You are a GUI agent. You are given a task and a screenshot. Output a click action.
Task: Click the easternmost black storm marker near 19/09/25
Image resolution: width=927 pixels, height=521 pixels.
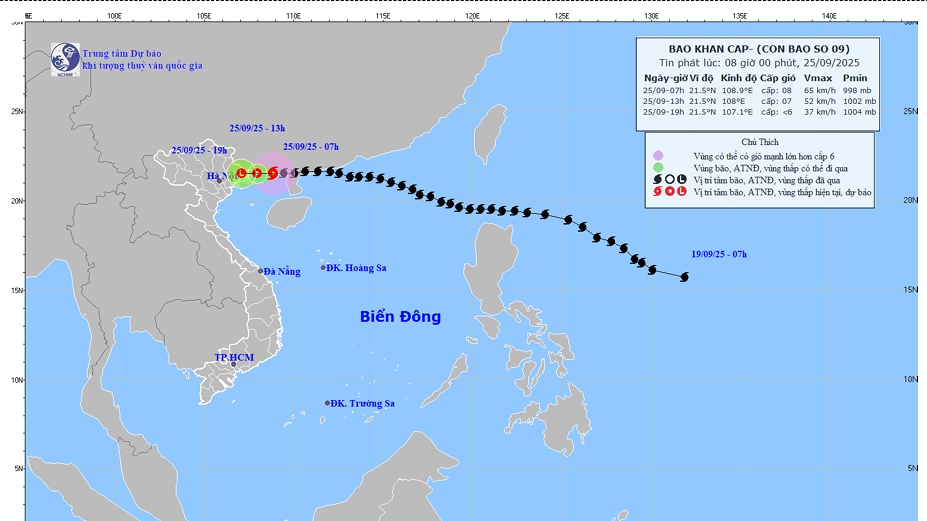pos(685,277)
